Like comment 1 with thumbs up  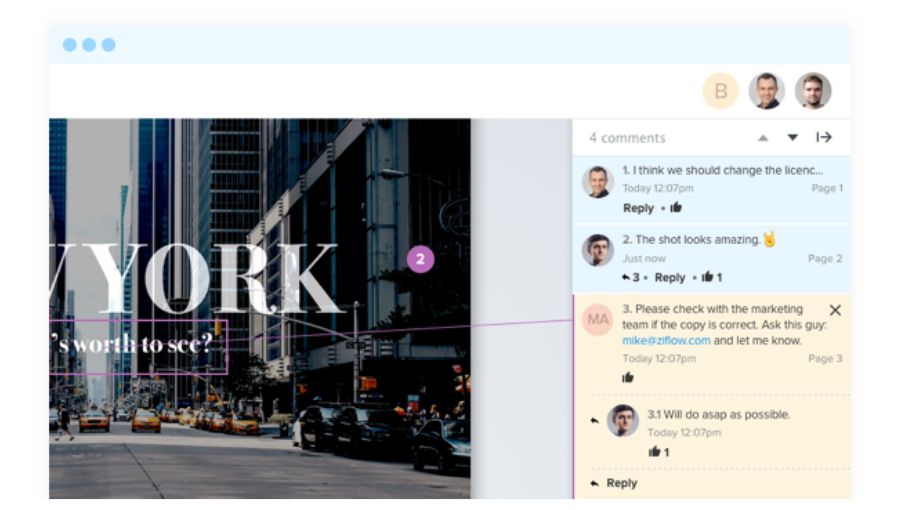676,208
